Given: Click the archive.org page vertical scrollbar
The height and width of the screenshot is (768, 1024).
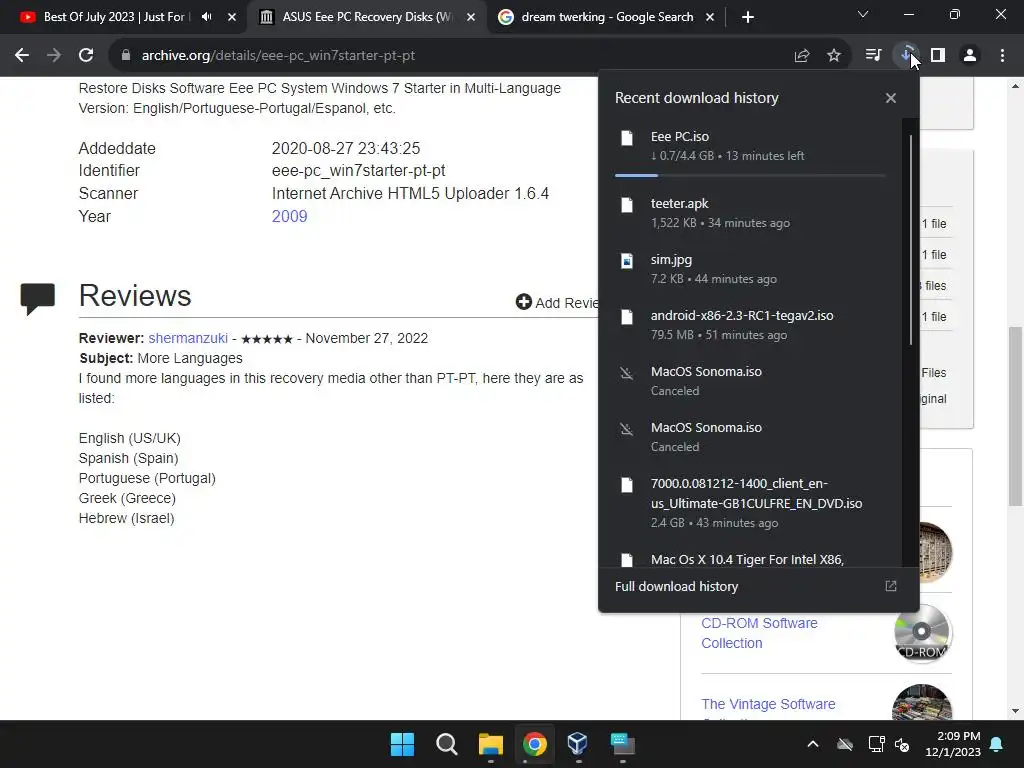Looking at the screenshot, I should [1015, 416].
